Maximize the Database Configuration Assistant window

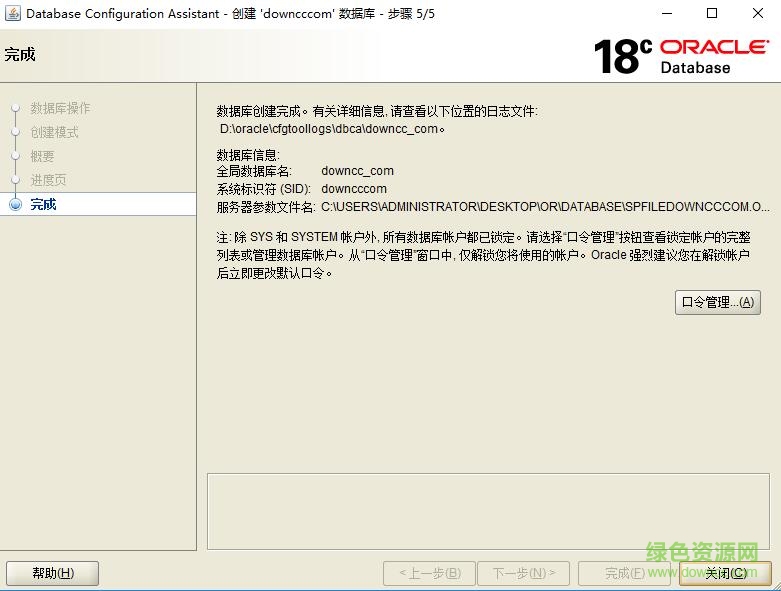tap(712, 14)
